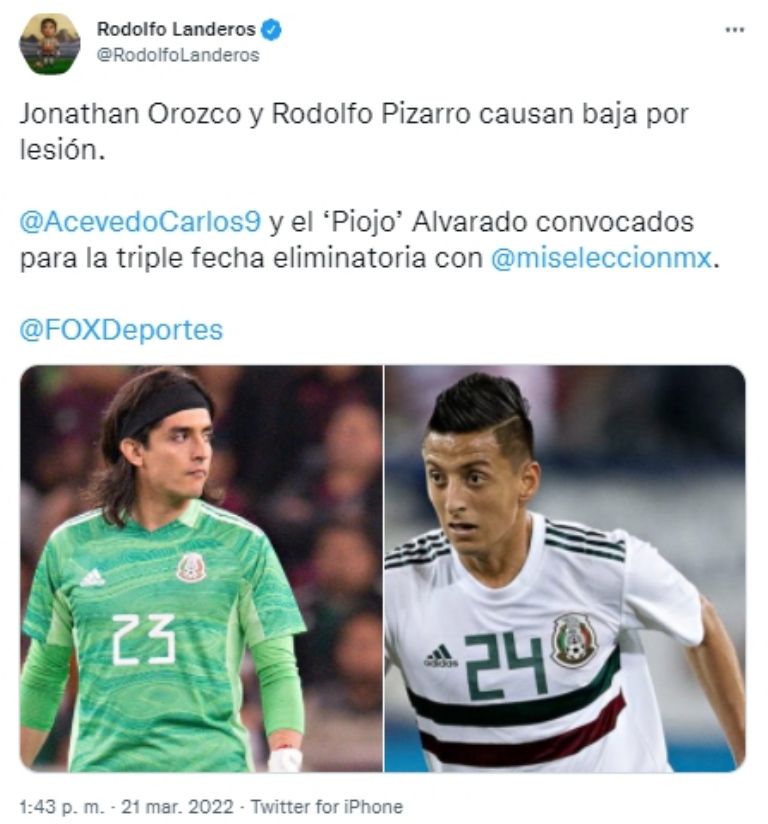The width and height of the screenshot is (768, 824).
Task: Click the adidas logo on white jersey
Action: (440, 656)
